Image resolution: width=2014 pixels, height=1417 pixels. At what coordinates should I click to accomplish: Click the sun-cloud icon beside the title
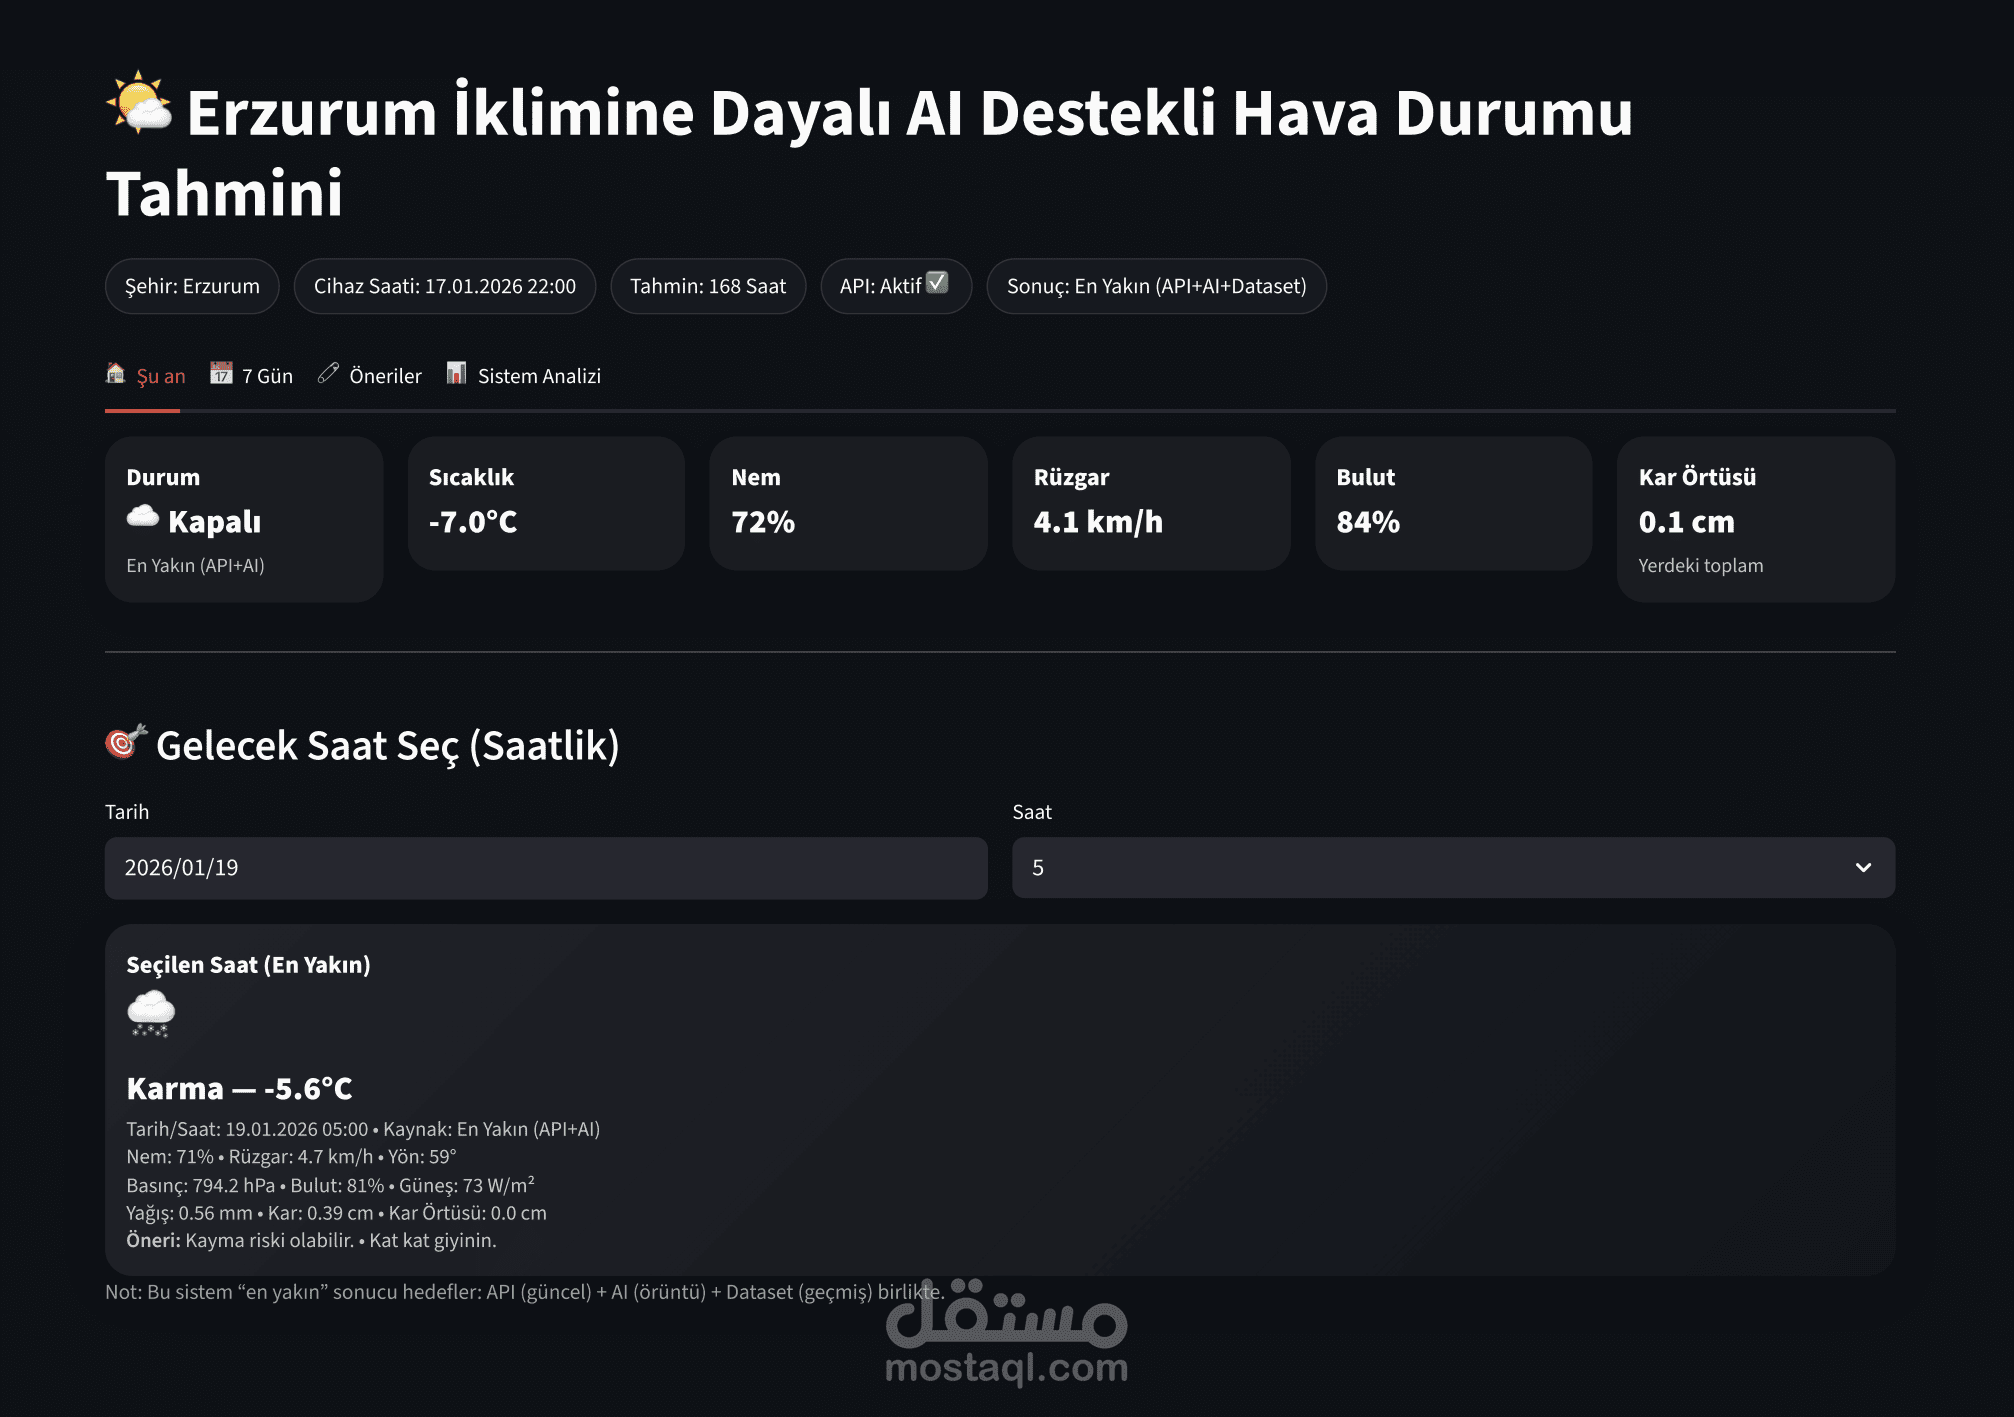pos(139,103)
